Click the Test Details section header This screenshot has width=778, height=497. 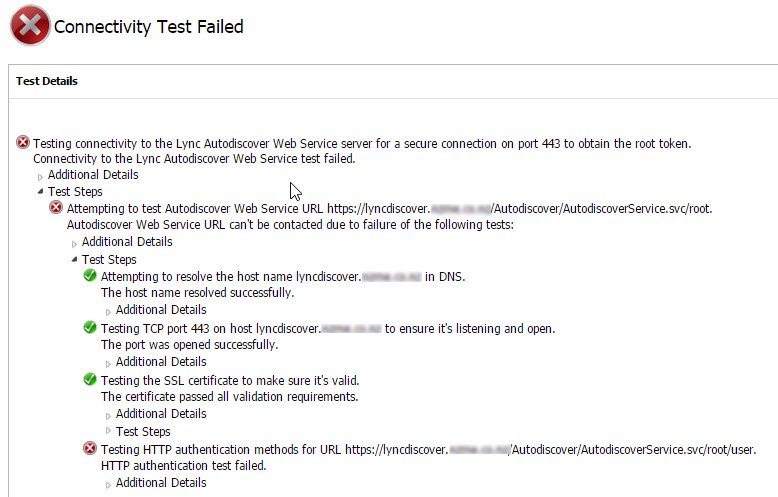[47, 81]
